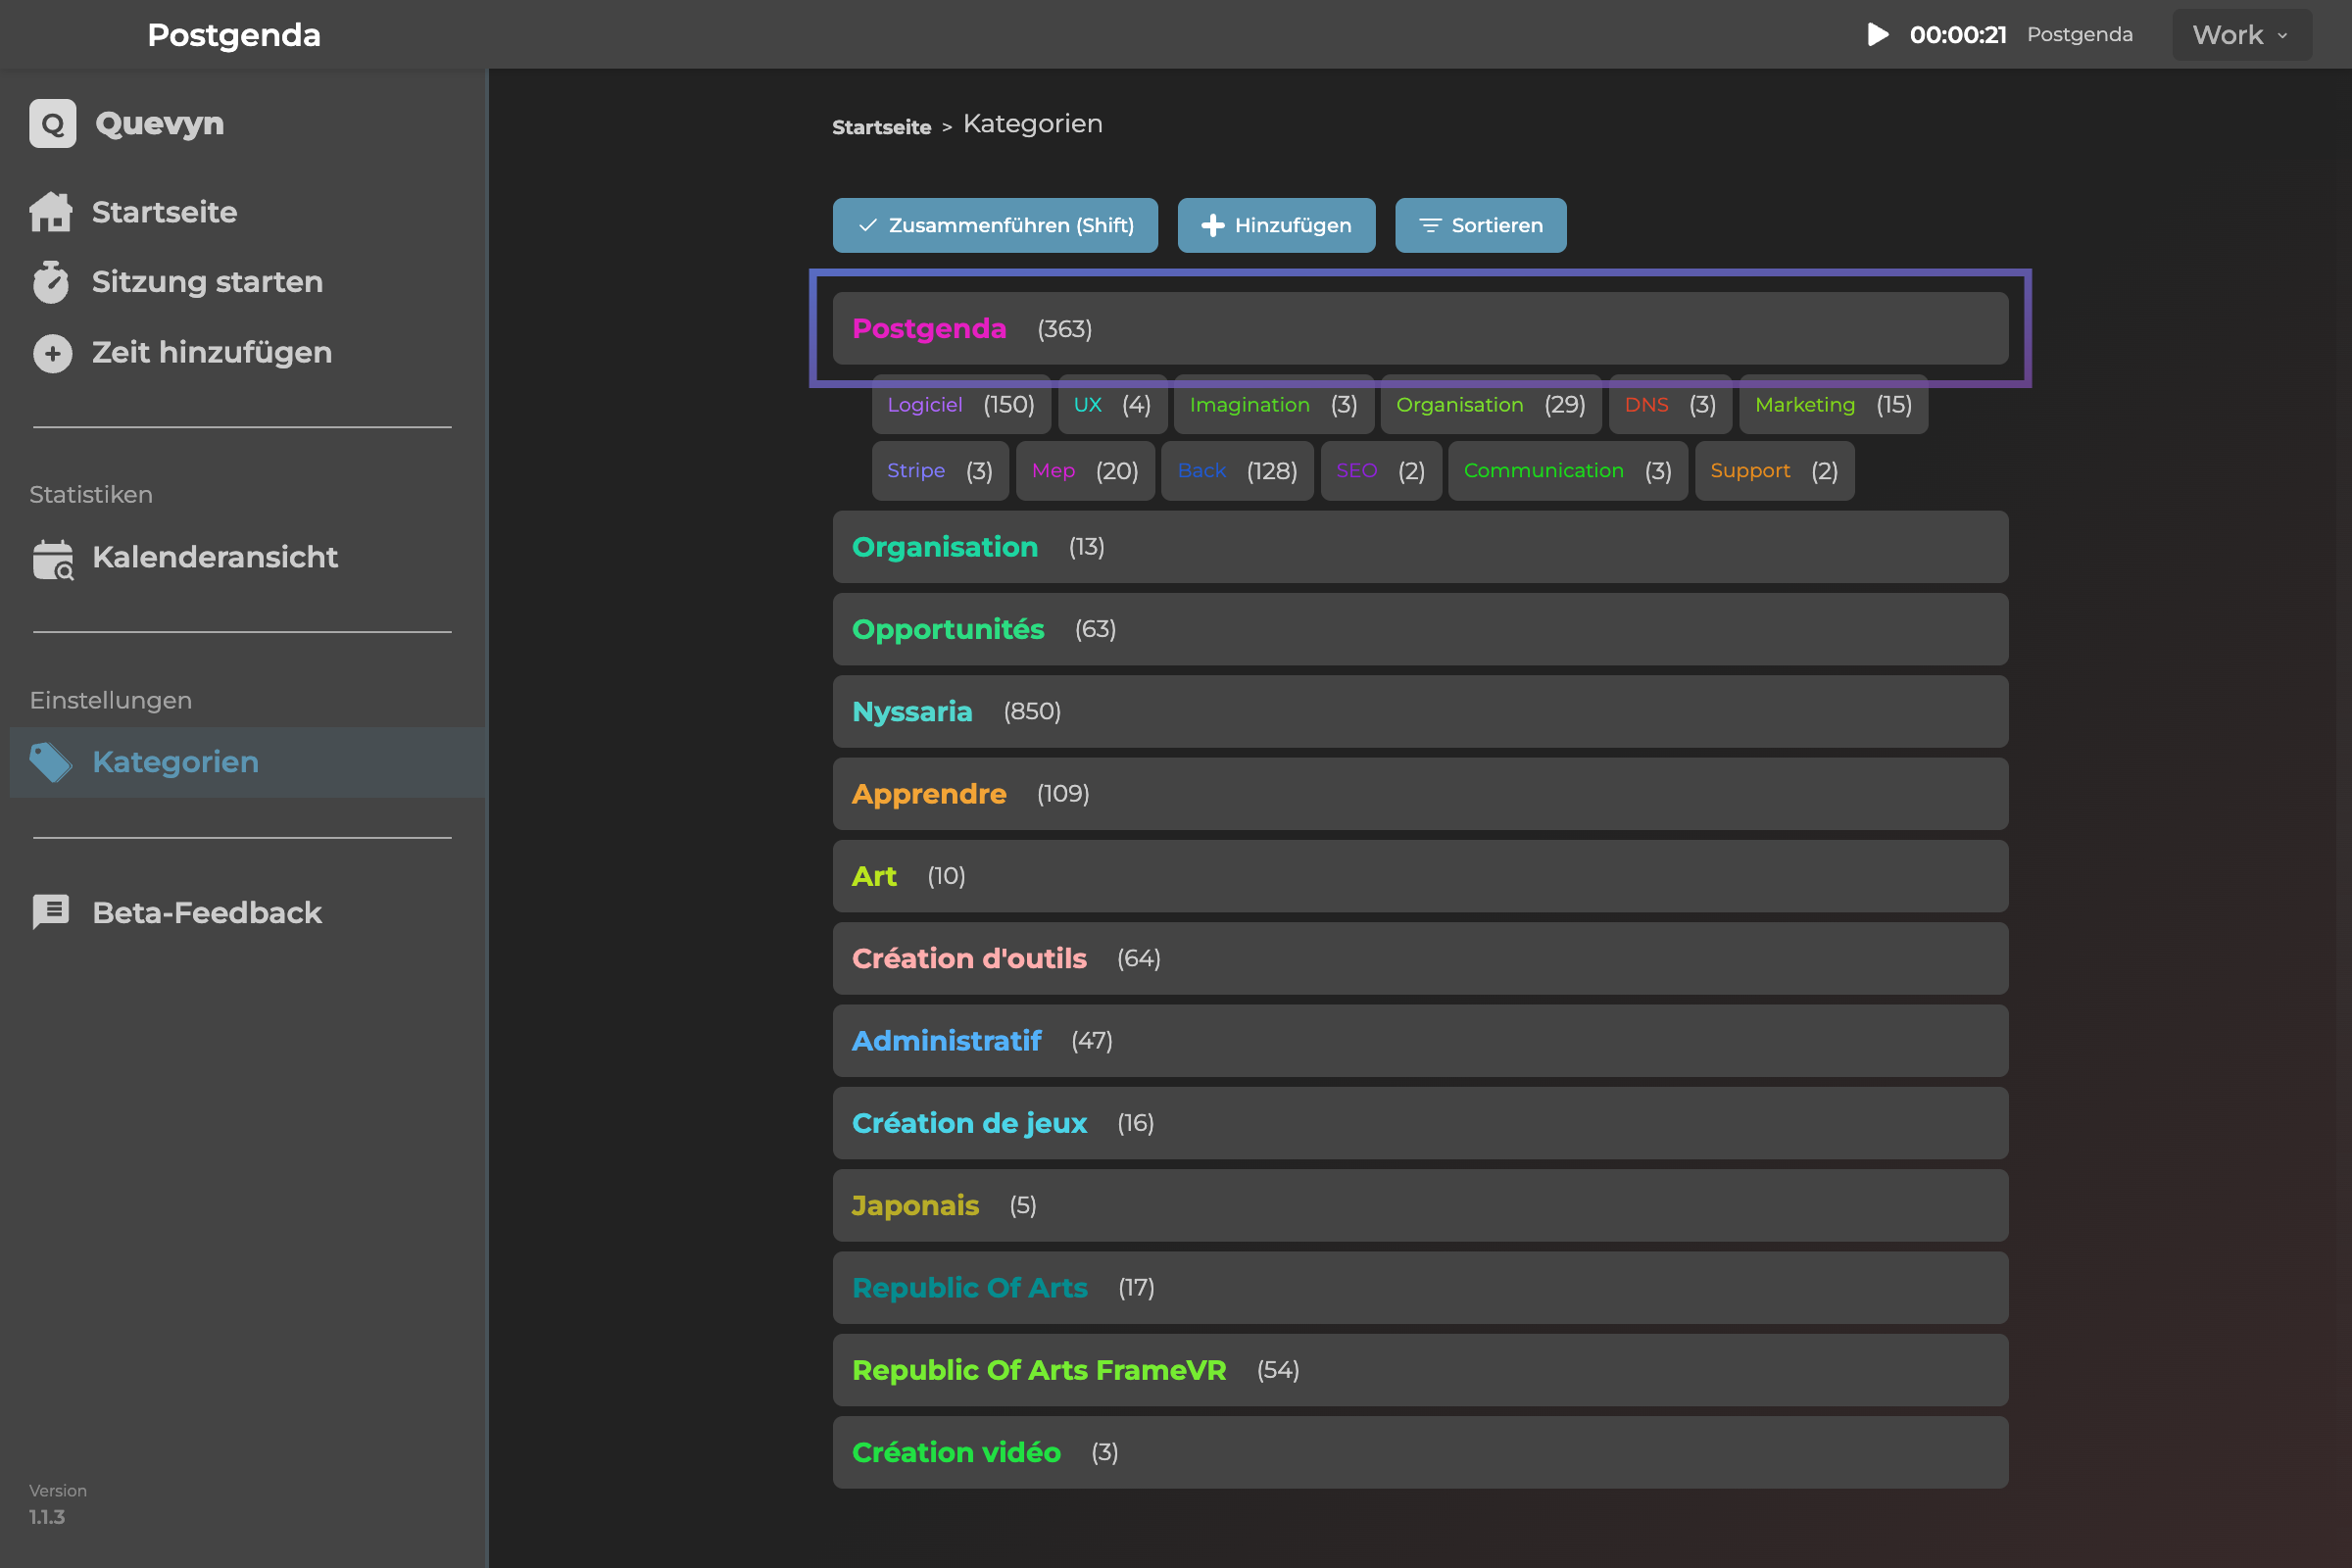Image resolution: width=2352 pixels, height=1568 pixels.
Task: Select the Marketing (15) subcategory chip
Action: pyautogui.click(x=1833, y=405)
